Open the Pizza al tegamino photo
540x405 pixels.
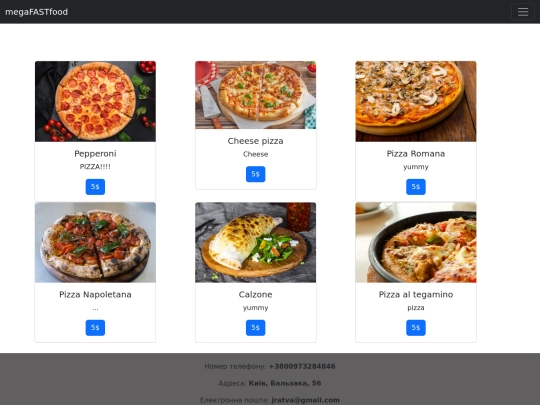tap(416, 242)
